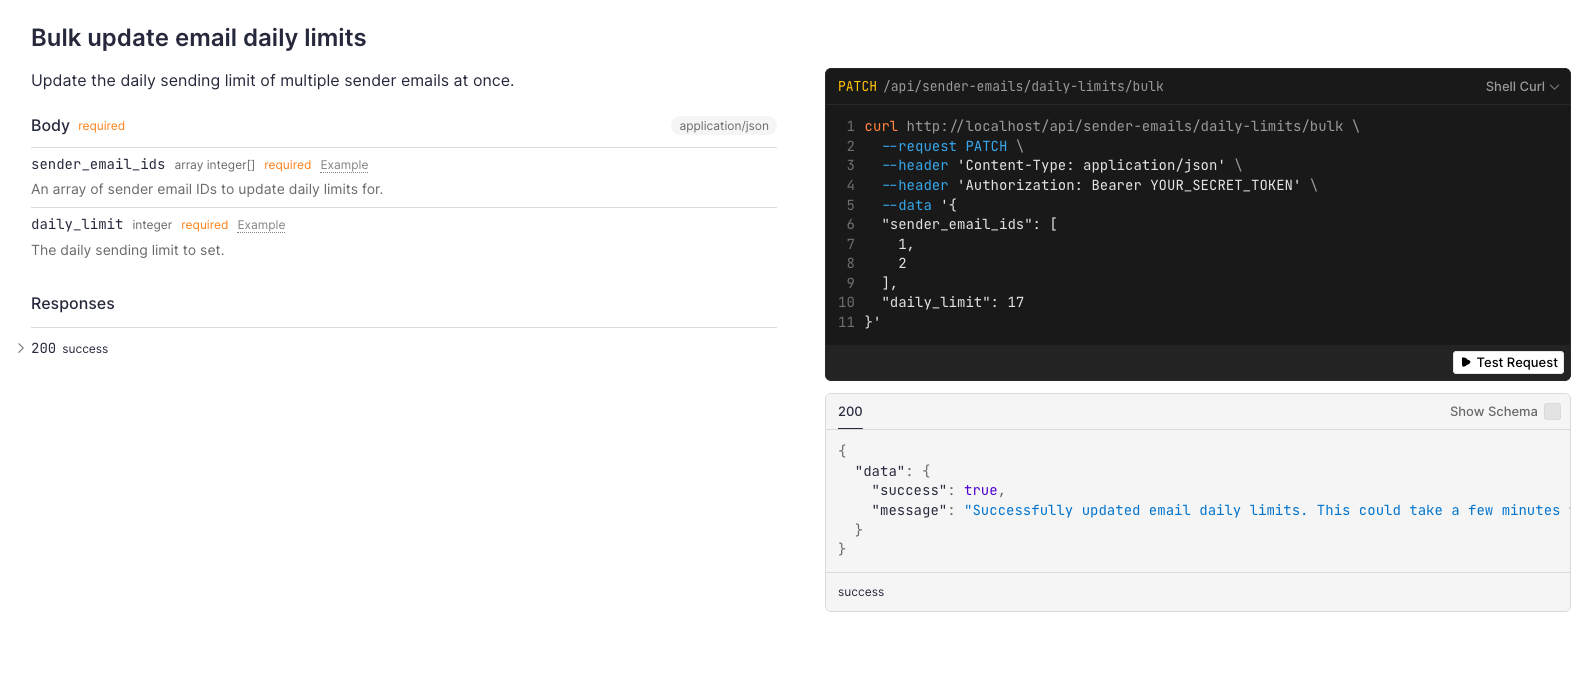This screenshot has height=674, width=1581.
Task: Click the play icon in Test Request
Action: point(1466,362)
